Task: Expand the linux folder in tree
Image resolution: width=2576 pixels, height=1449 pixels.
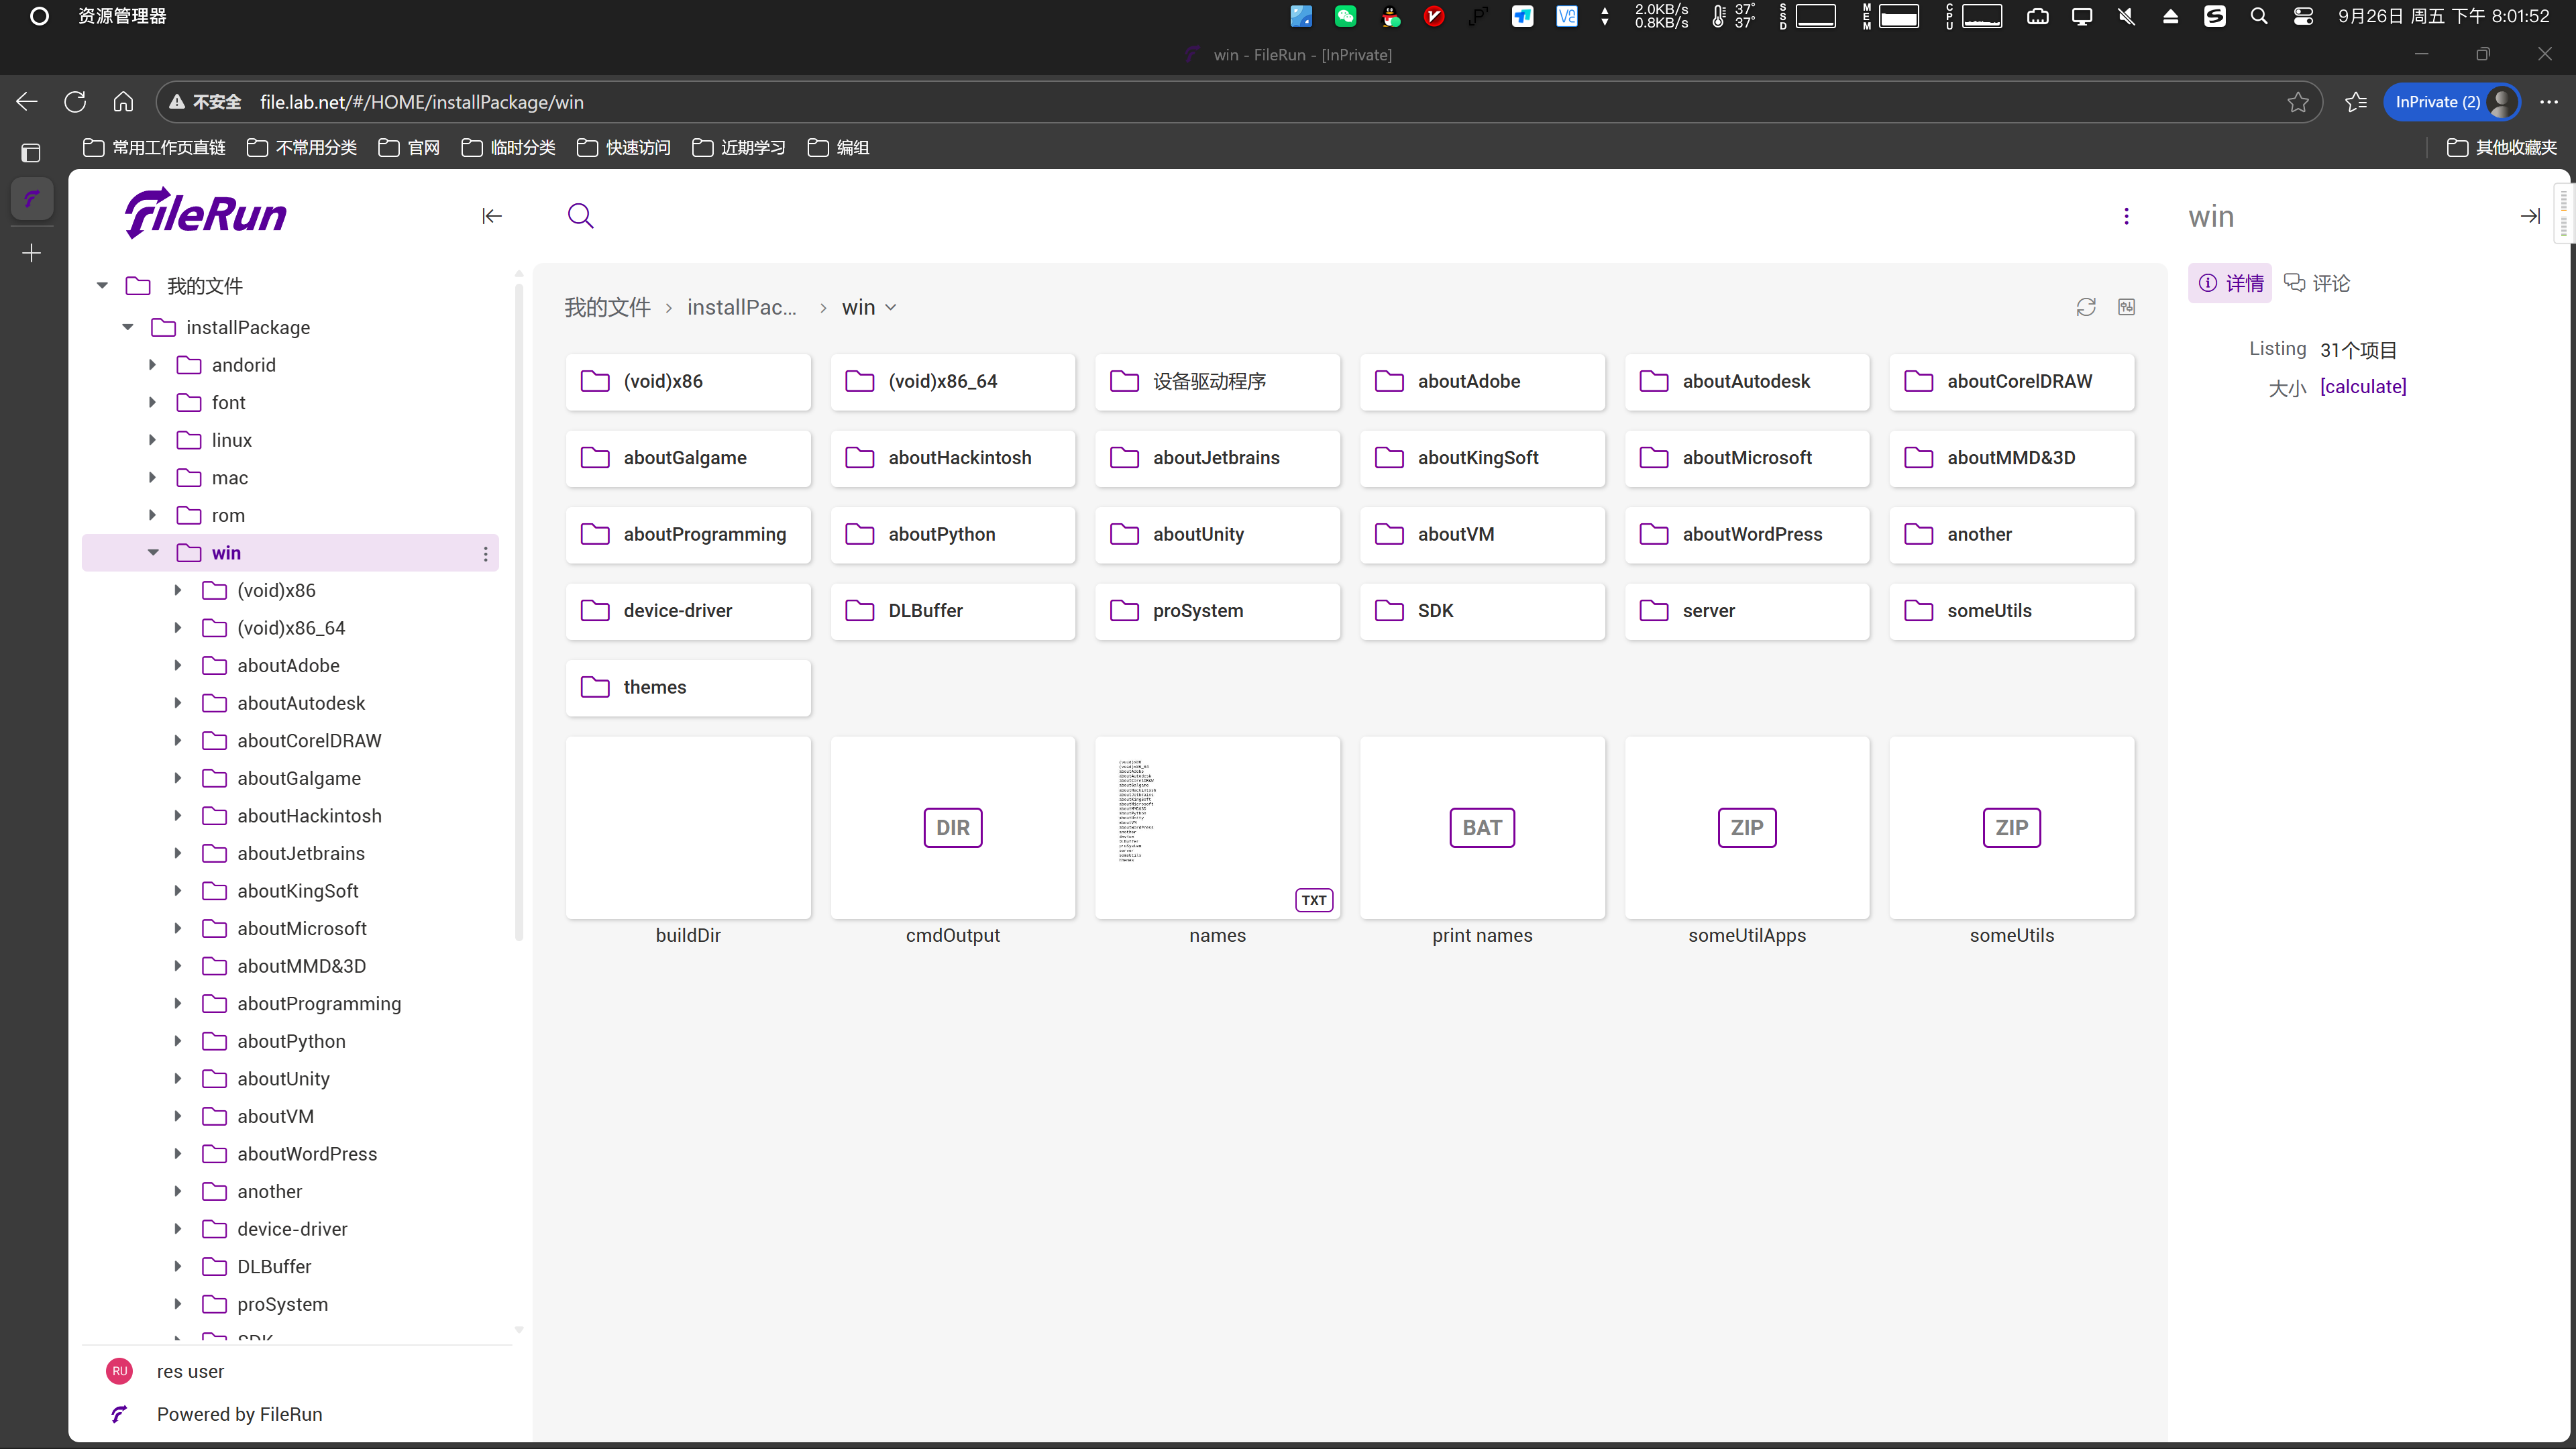Action: coord(153,440)
